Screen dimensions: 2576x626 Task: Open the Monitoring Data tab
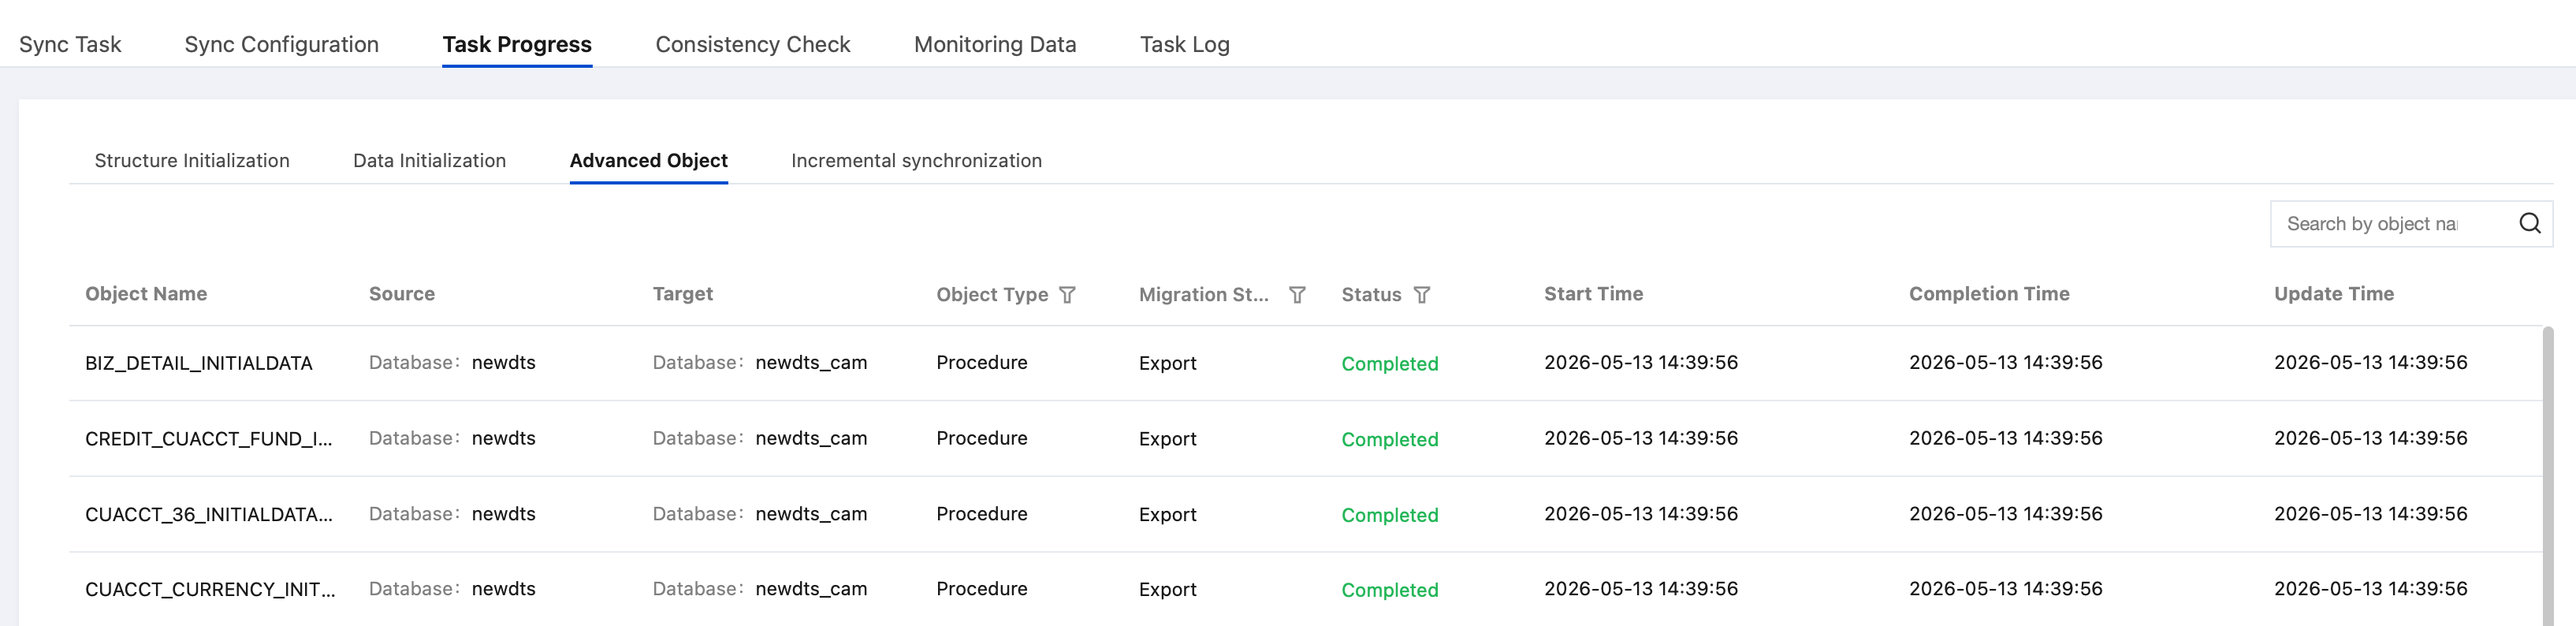(x=995, y=44)
